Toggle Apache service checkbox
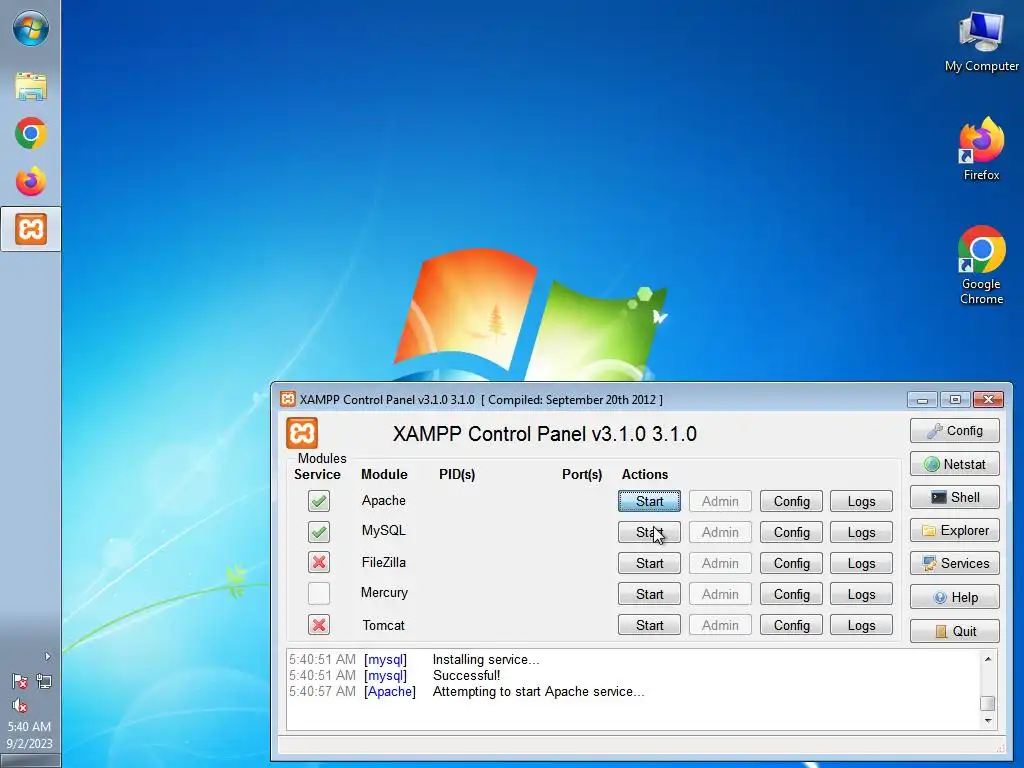Screen dimensions: 1024x768 319,501
